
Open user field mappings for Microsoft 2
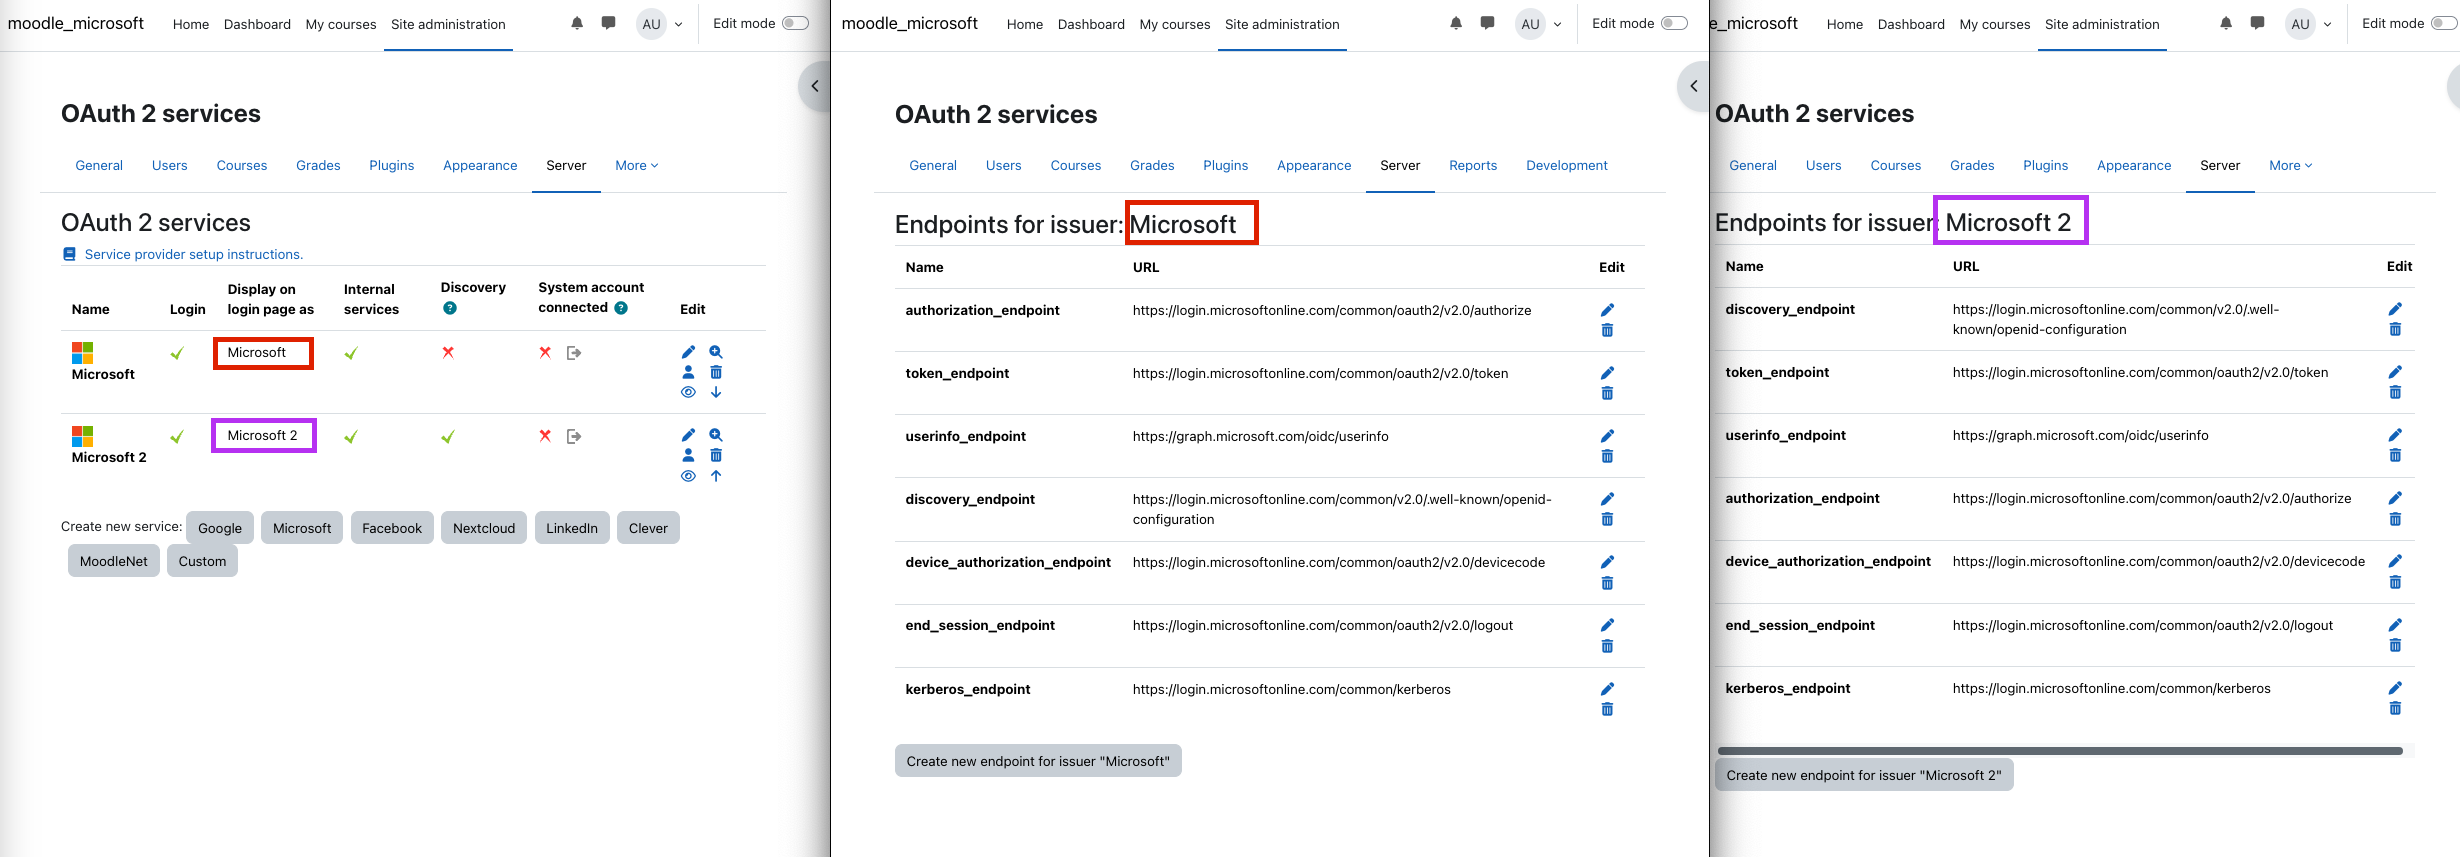point(688,455)
